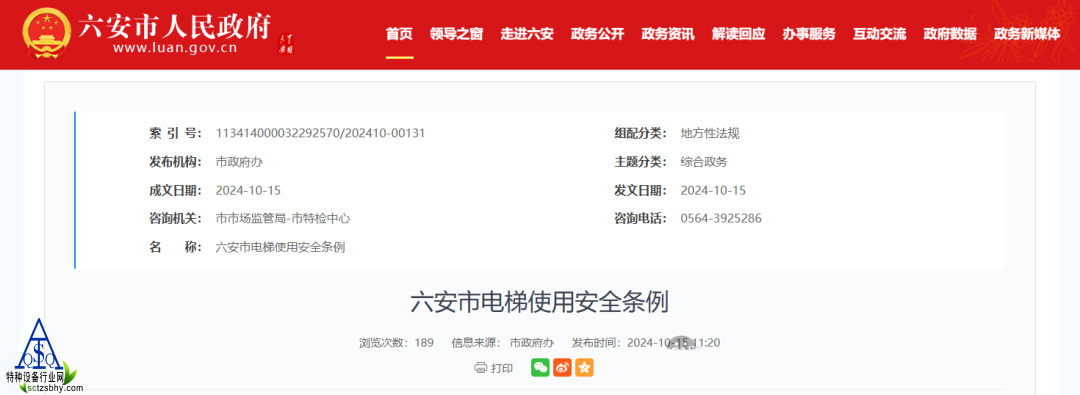Image resolution: width=1080 pixels, height=395 pixels.
Task: Click the WeChat share icon
Action: 540,367
